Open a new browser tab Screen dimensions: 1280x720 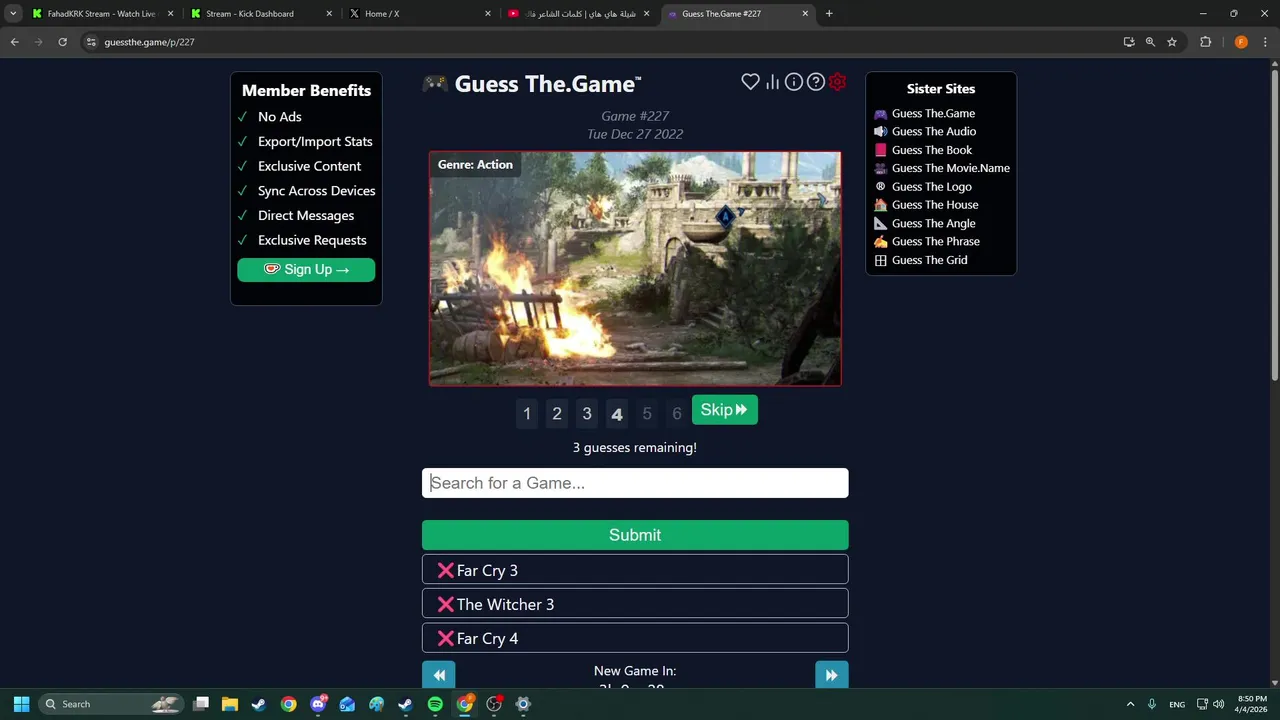click(829, 14)
